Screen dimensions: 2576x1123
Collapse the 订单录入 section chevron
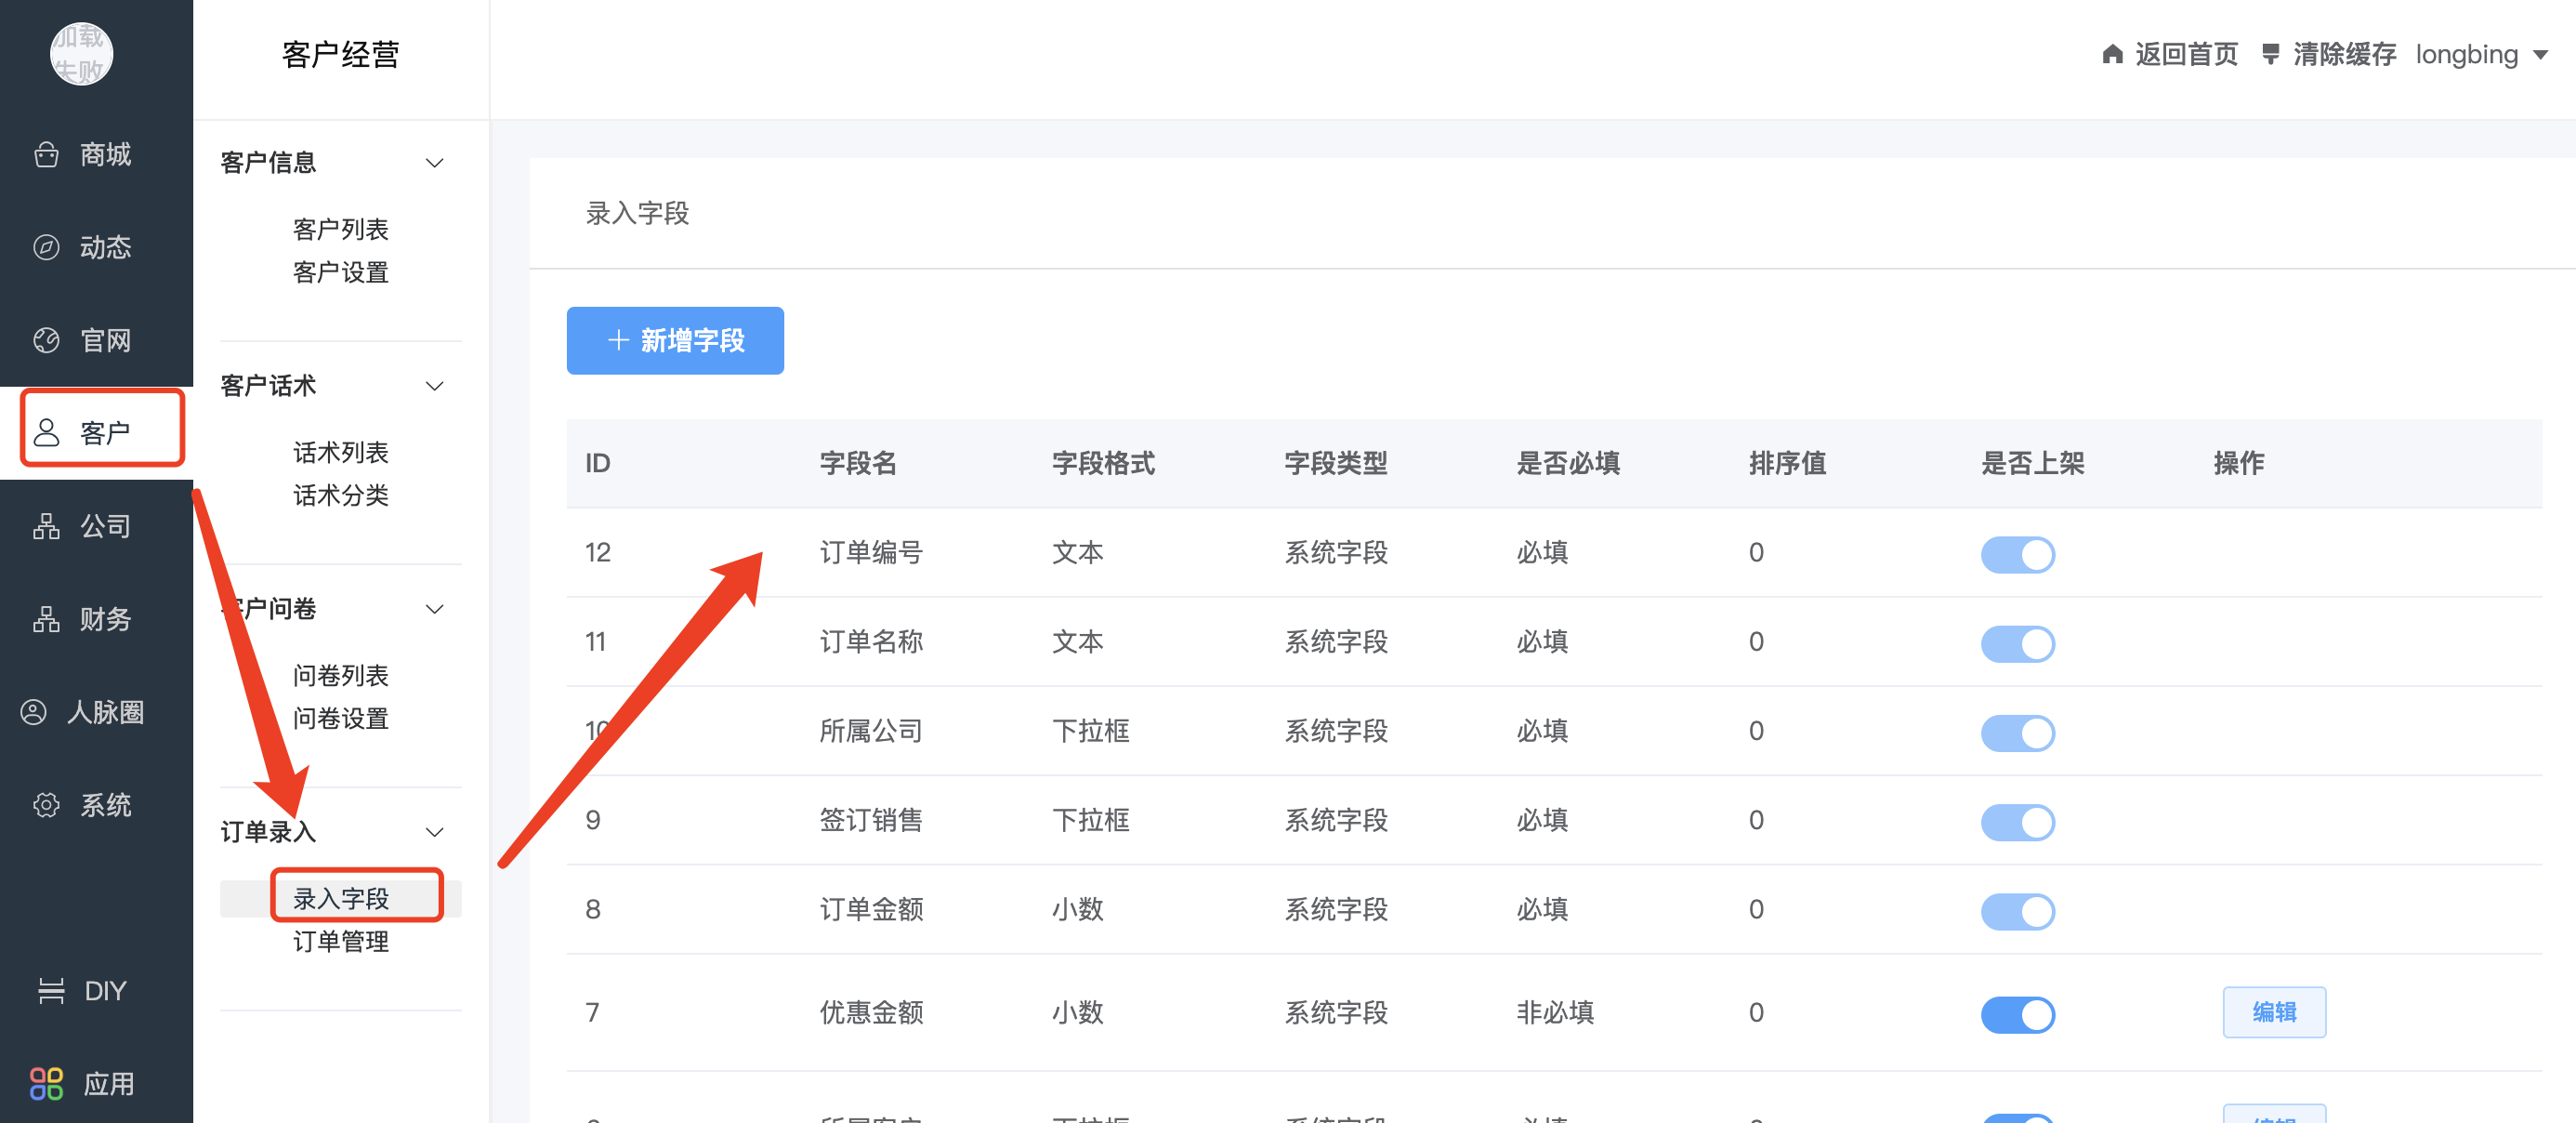[434, 832]
